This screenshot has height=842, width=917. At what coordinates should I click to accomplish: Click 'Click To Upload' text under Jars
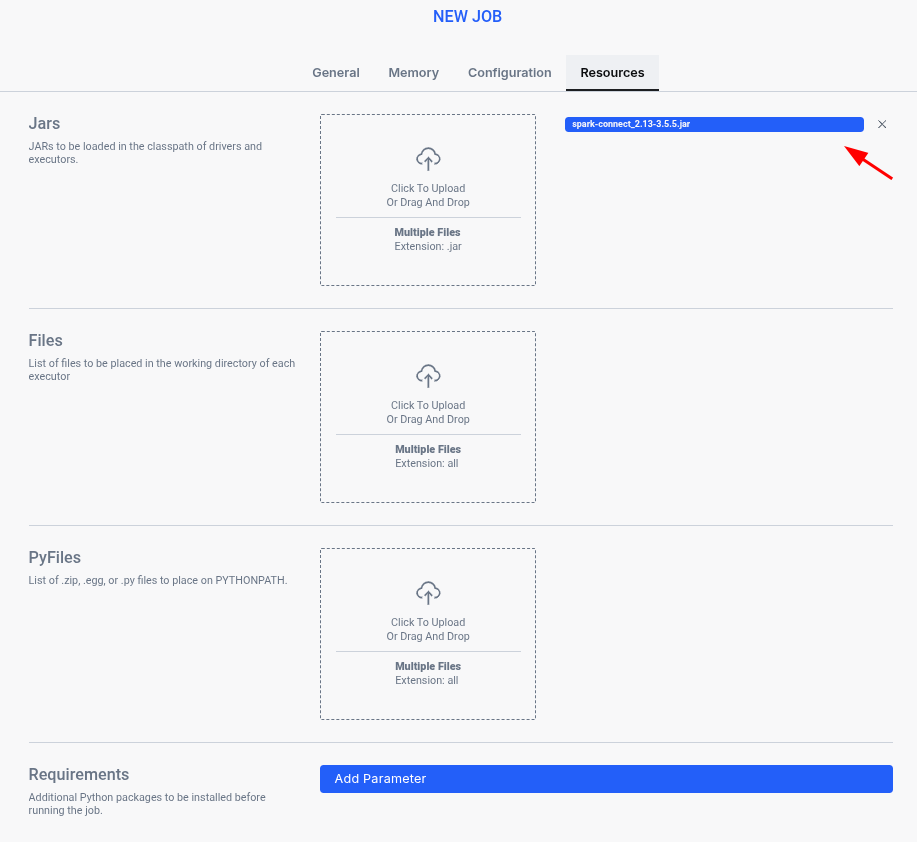428,187
